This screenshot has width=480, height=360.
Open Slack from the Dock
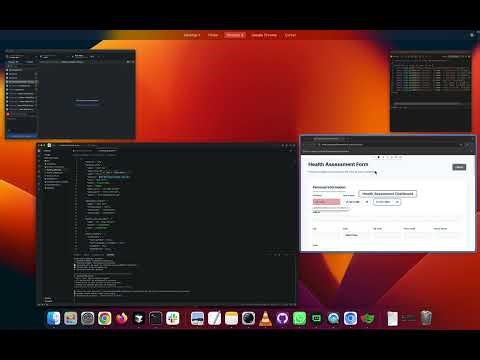(173, 318)
